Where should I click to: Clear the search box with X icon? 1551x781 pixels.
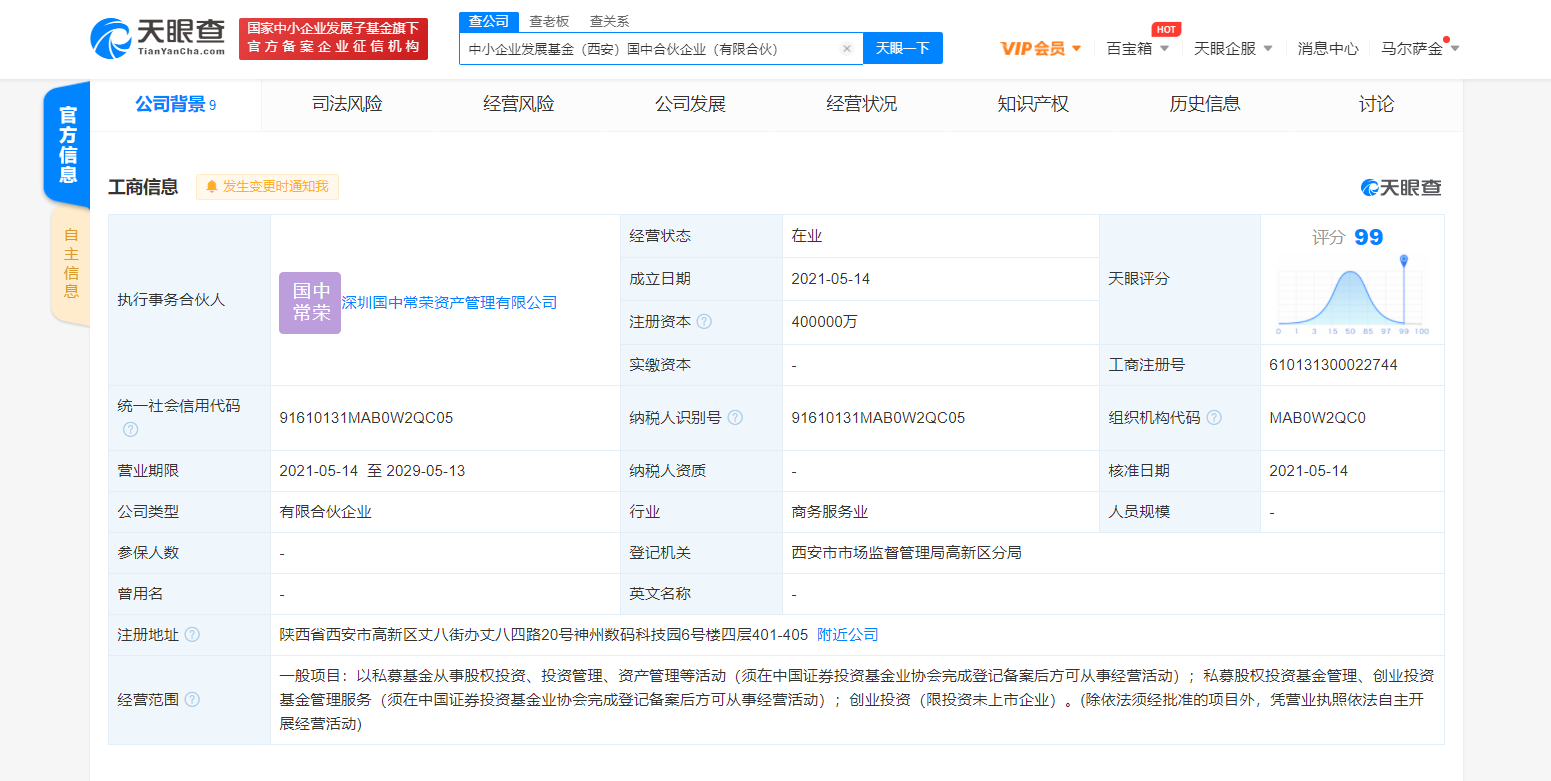[x=847, y=48]
